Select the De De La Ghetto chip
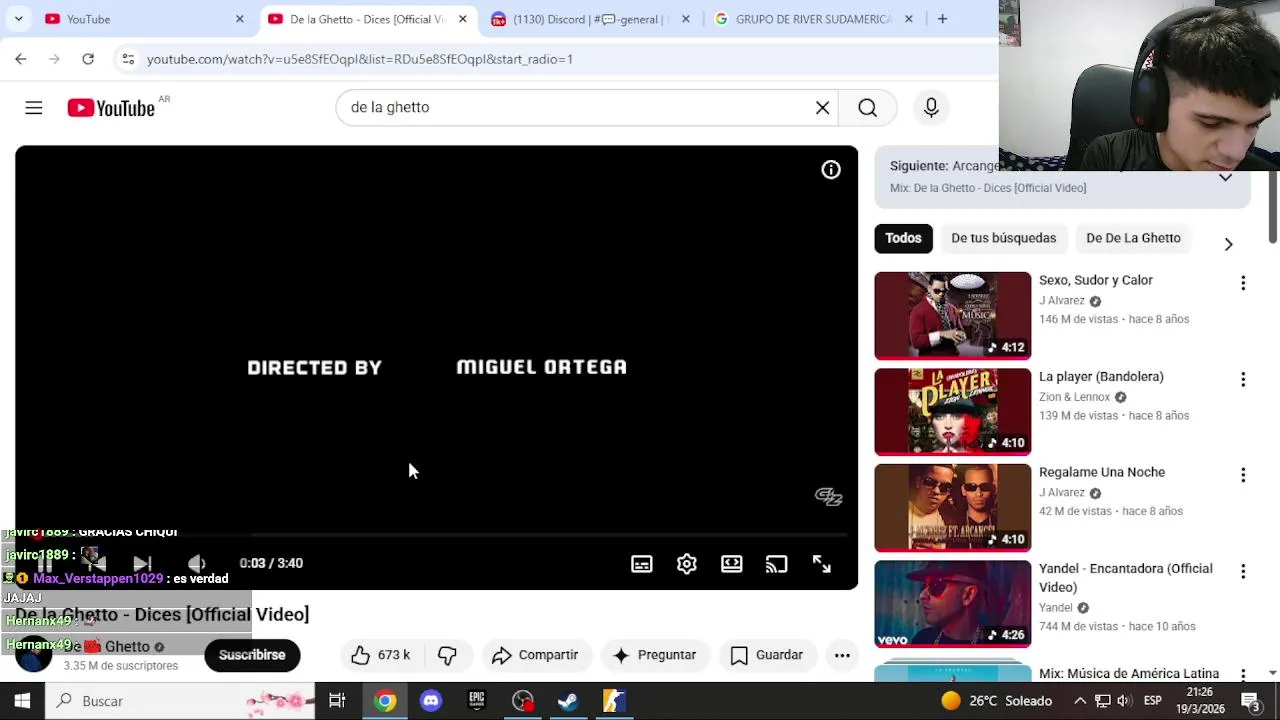Image resolution: width=1280 pixels, height=720 pixels. pyautogui.click(x=1133, y=238)
